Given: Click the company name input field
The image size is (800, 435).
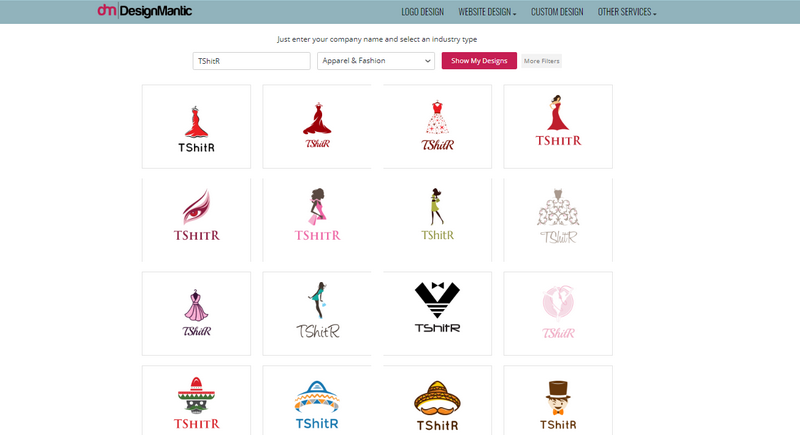Looking at the screenshot, I should tap(251, 61).
